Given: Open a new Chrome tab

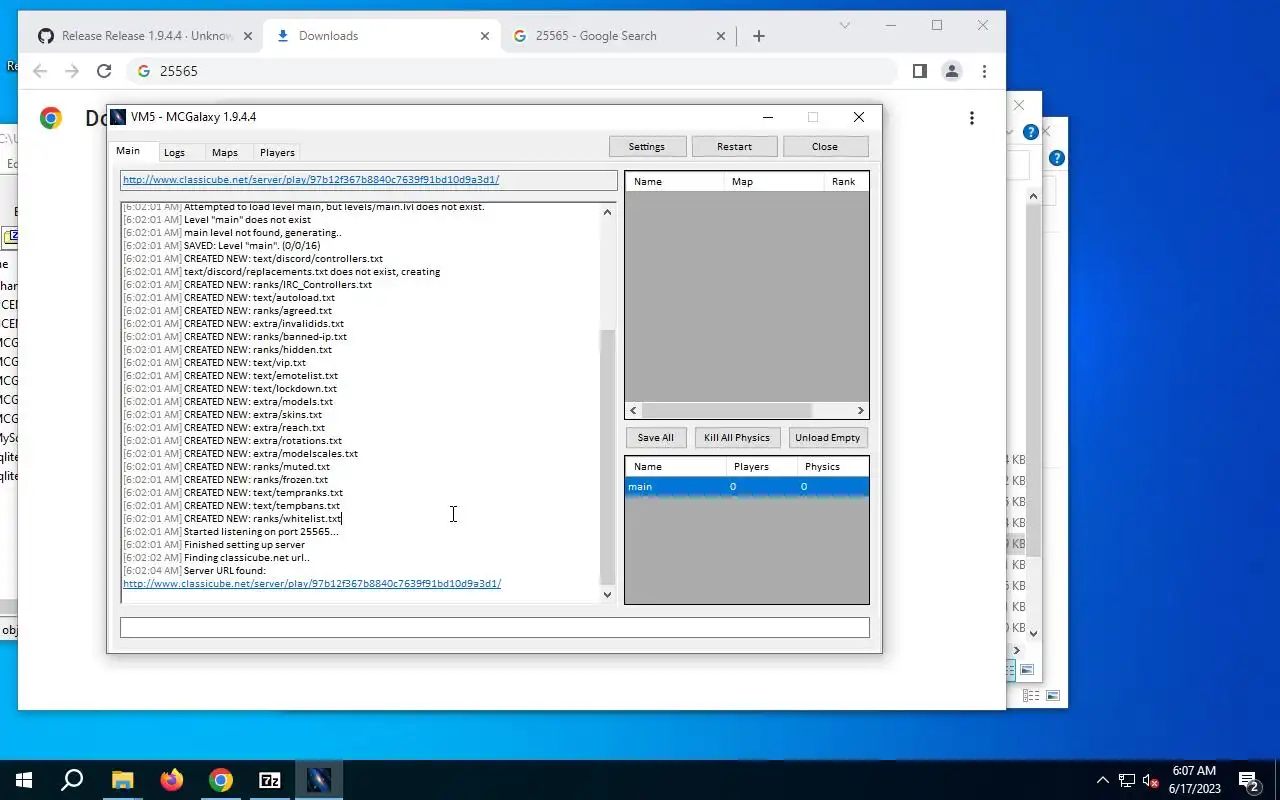Looking at the screenshot, I should tap(759, 36).
